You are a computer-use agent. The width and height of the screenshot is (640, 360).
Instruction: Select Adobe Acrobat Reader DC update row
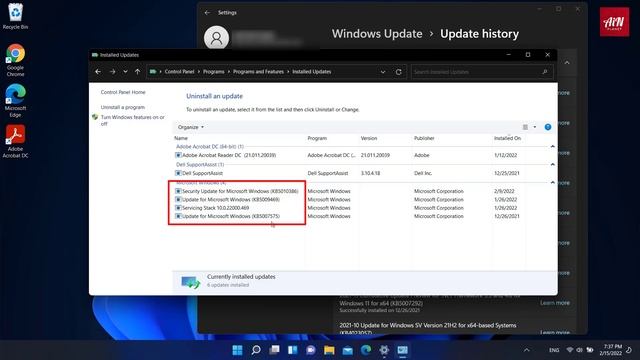349,156
